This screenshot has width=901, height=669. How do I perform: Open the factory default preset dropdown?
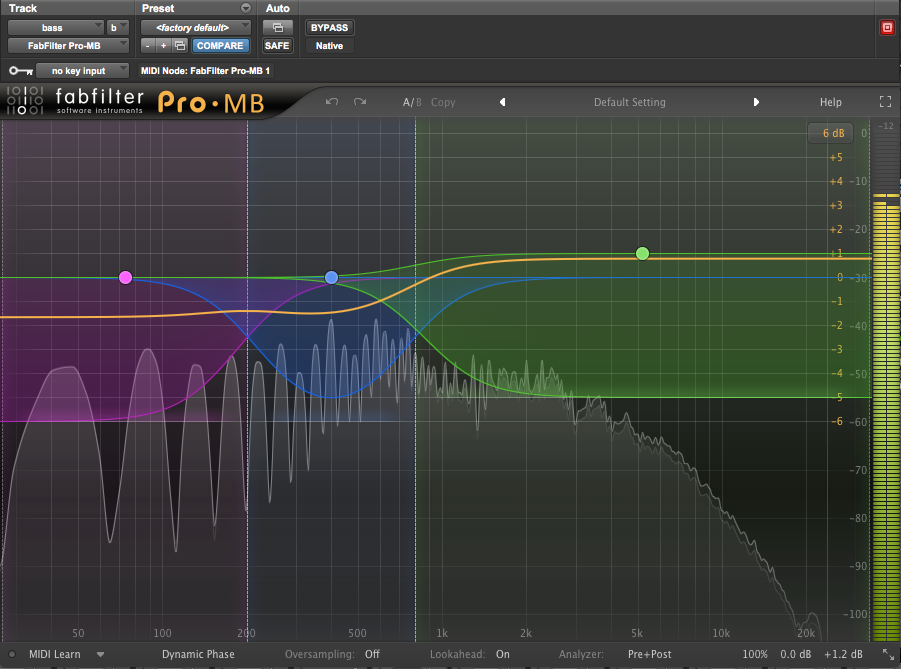(x=196, y=28)
